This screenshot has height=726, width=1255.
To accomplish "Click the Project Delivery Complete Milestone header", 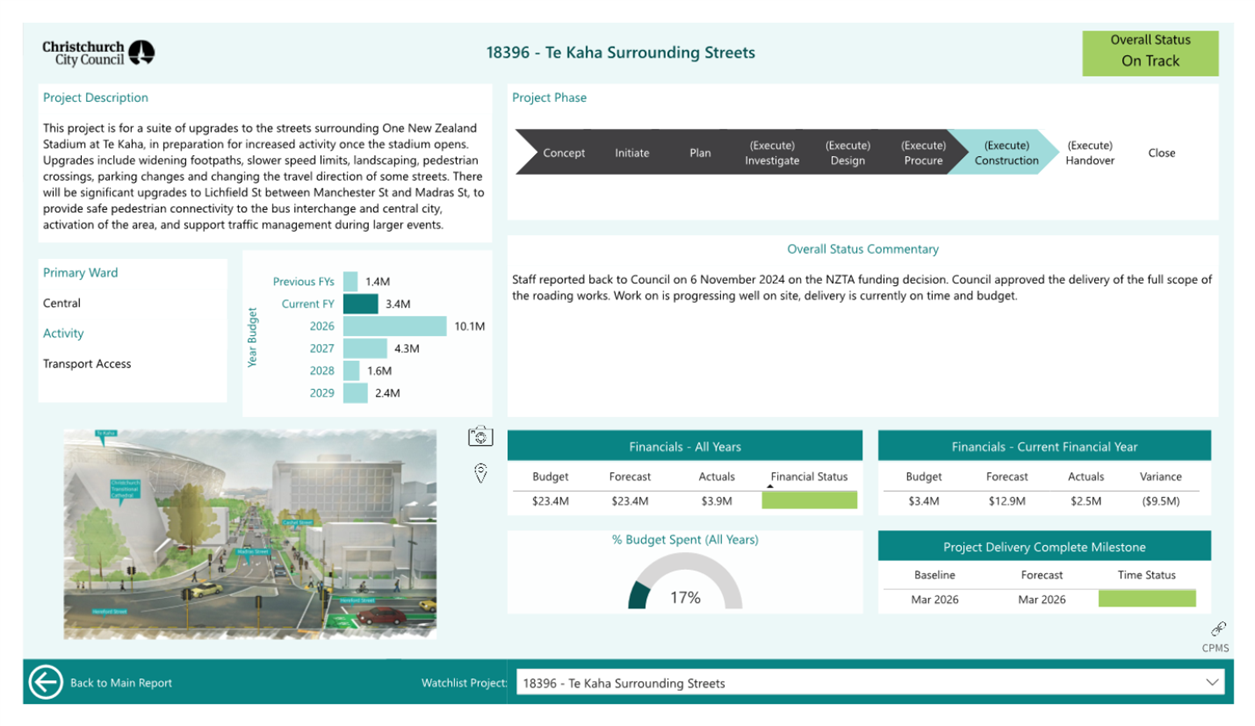I will (1044, 547).
